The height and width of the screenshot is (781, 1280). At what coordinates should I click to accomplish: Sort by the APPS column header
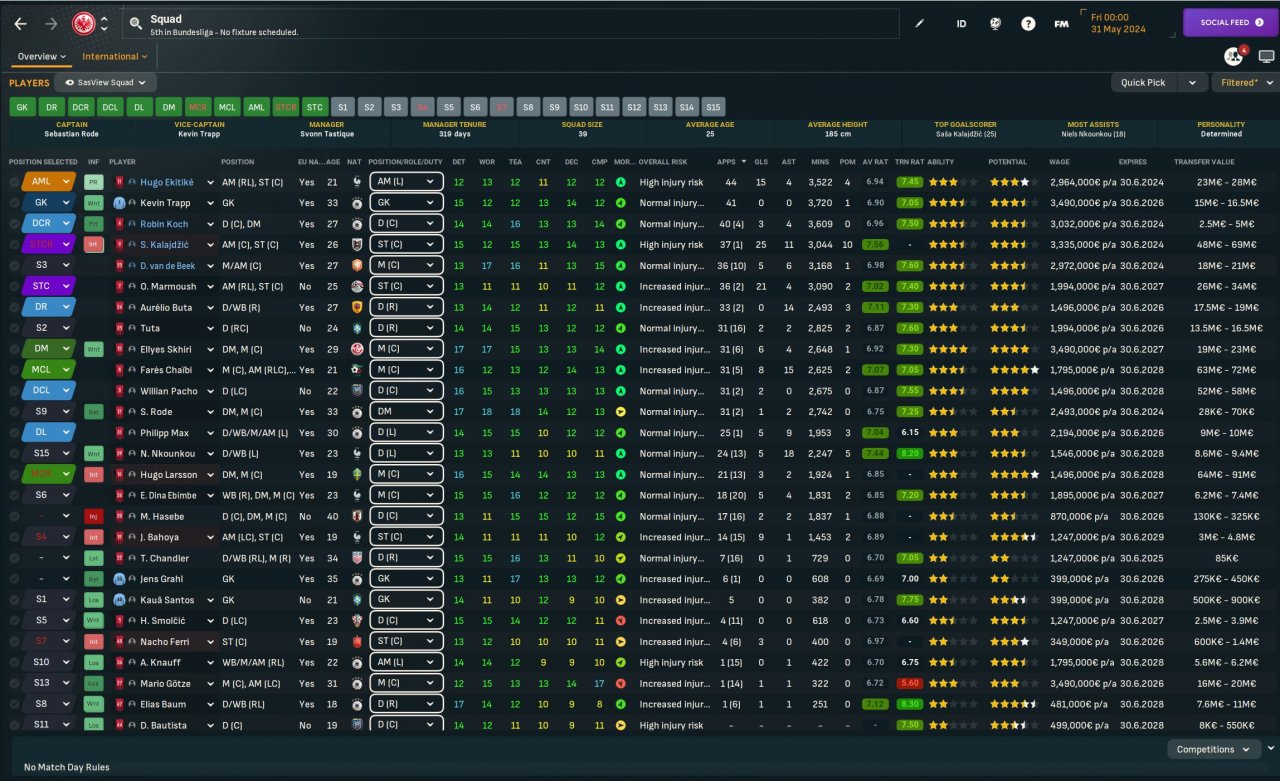(733, 161)
